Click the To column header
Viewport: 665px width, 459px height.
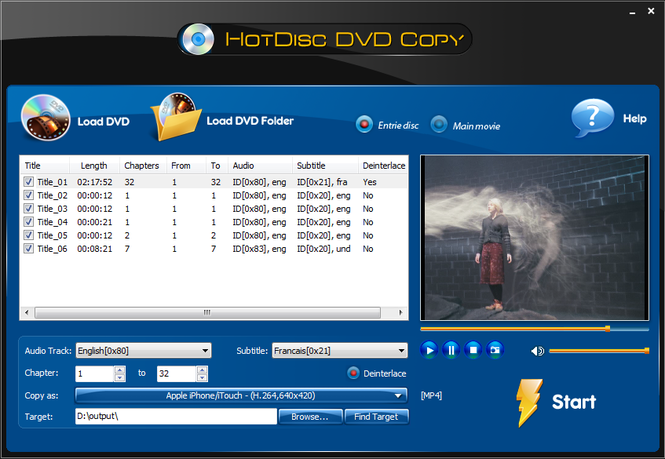coord(217,165)
